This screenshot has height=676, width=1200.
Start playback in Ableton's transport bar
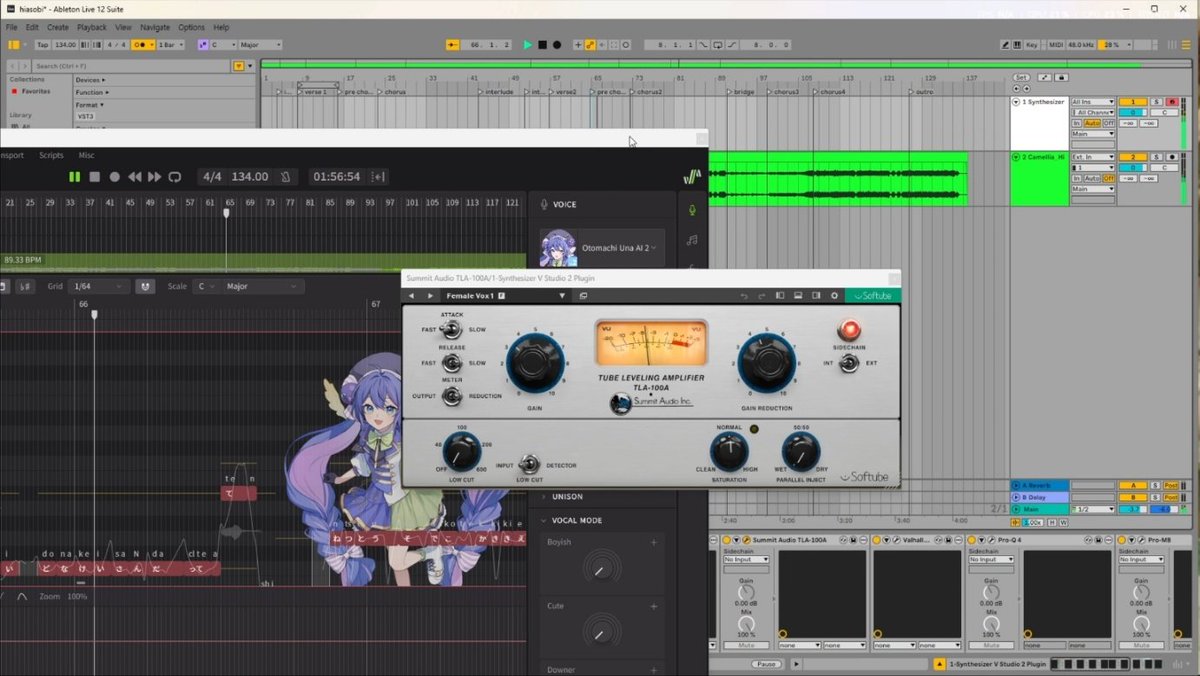coord(528,45)
